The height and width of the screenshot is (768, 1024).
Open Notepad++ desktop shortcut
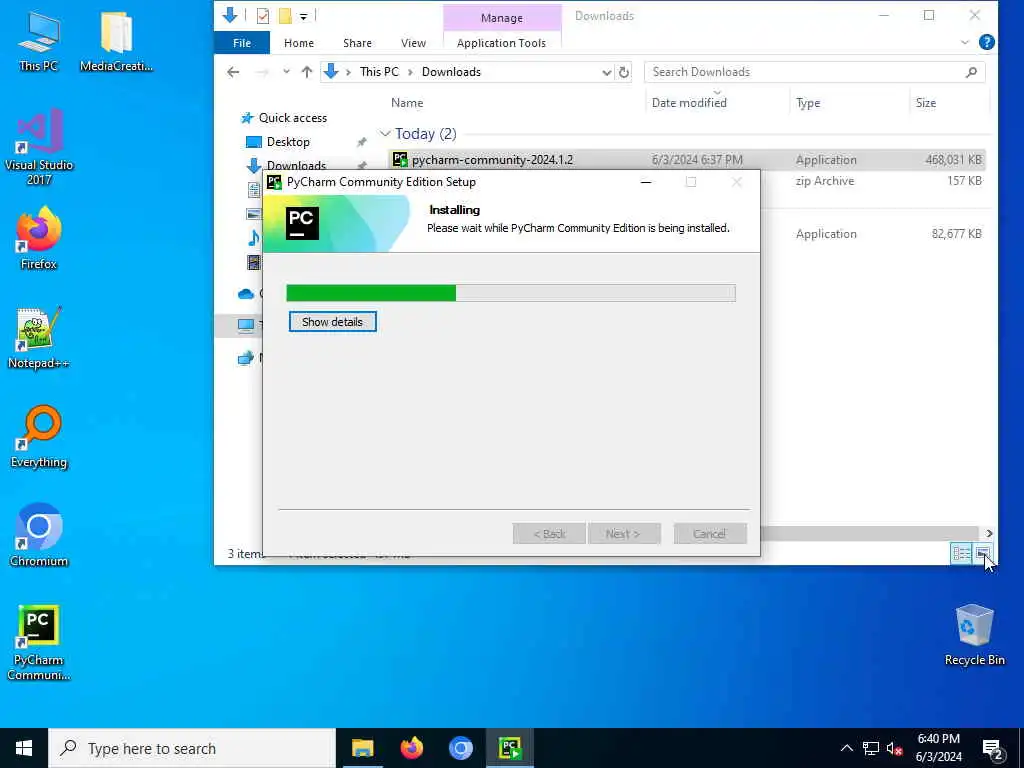coord(39,338)
